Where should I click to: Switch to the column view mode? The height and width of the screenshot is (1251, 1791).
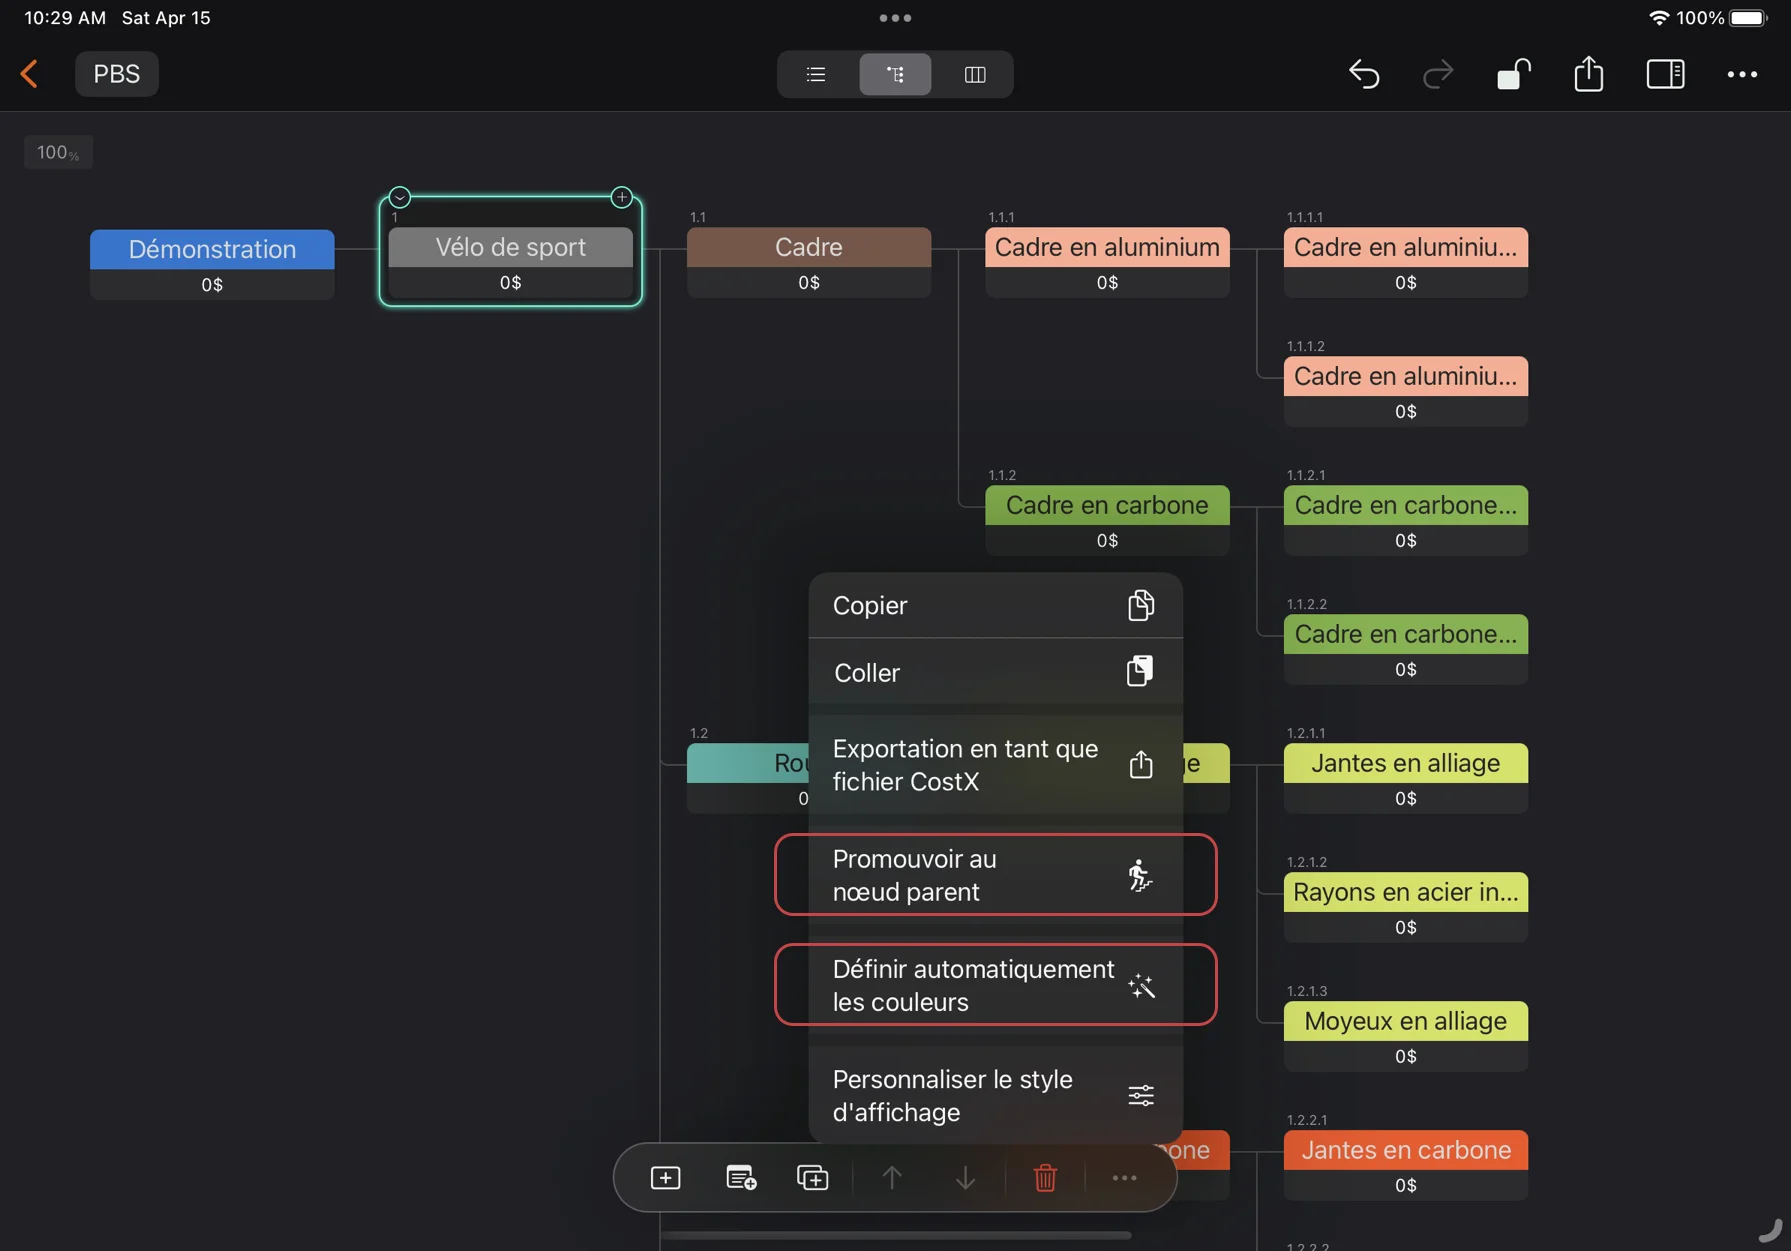(975, 74)
